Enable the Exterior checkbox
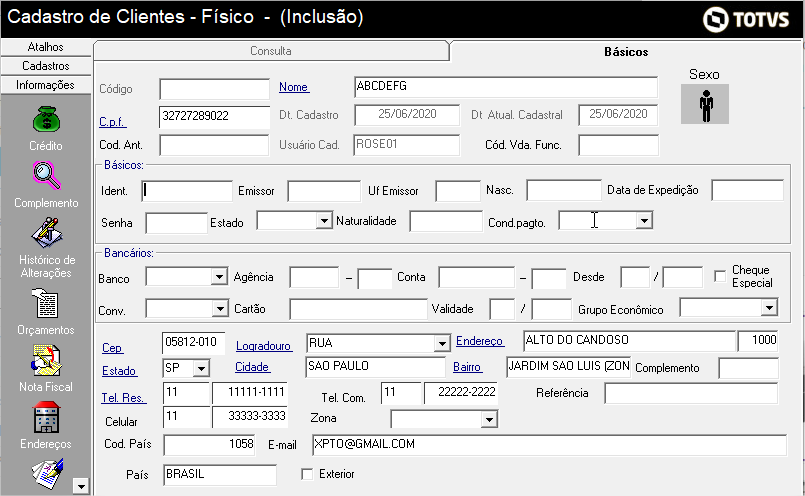This screenshot has height=496, width=805. pos(307,474)
